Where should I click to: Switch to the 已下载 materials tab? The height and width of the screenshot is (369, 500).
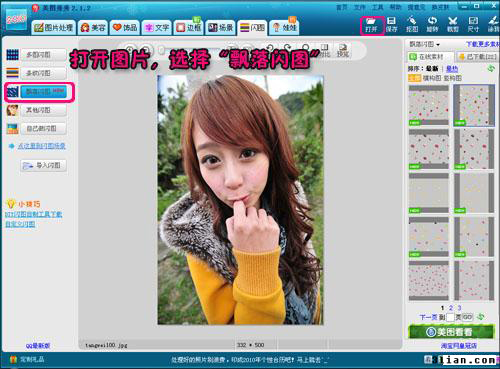tap(477, 57)
